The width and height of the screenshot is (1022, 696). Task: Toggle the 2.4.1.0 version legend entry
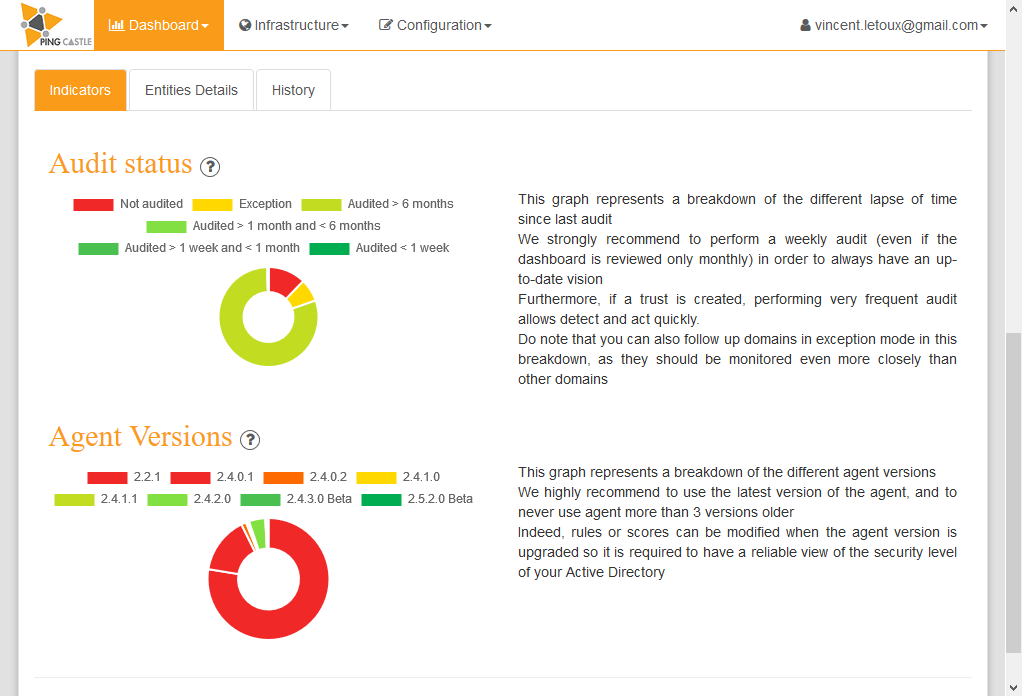click(x=398, y=477)
